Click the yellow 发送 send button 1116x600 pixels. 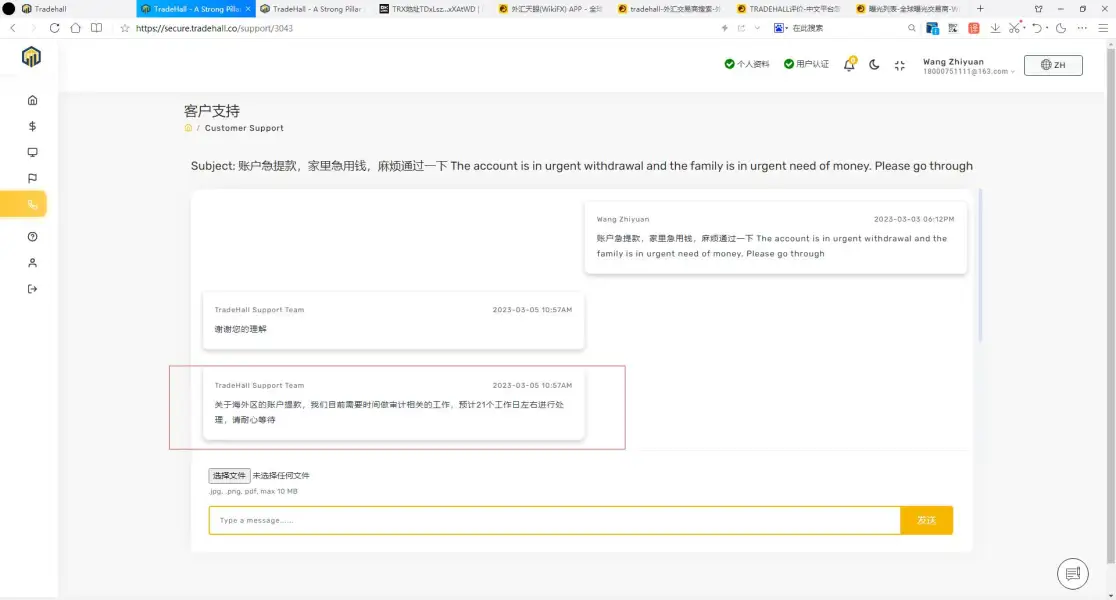[x=926, y=520]
